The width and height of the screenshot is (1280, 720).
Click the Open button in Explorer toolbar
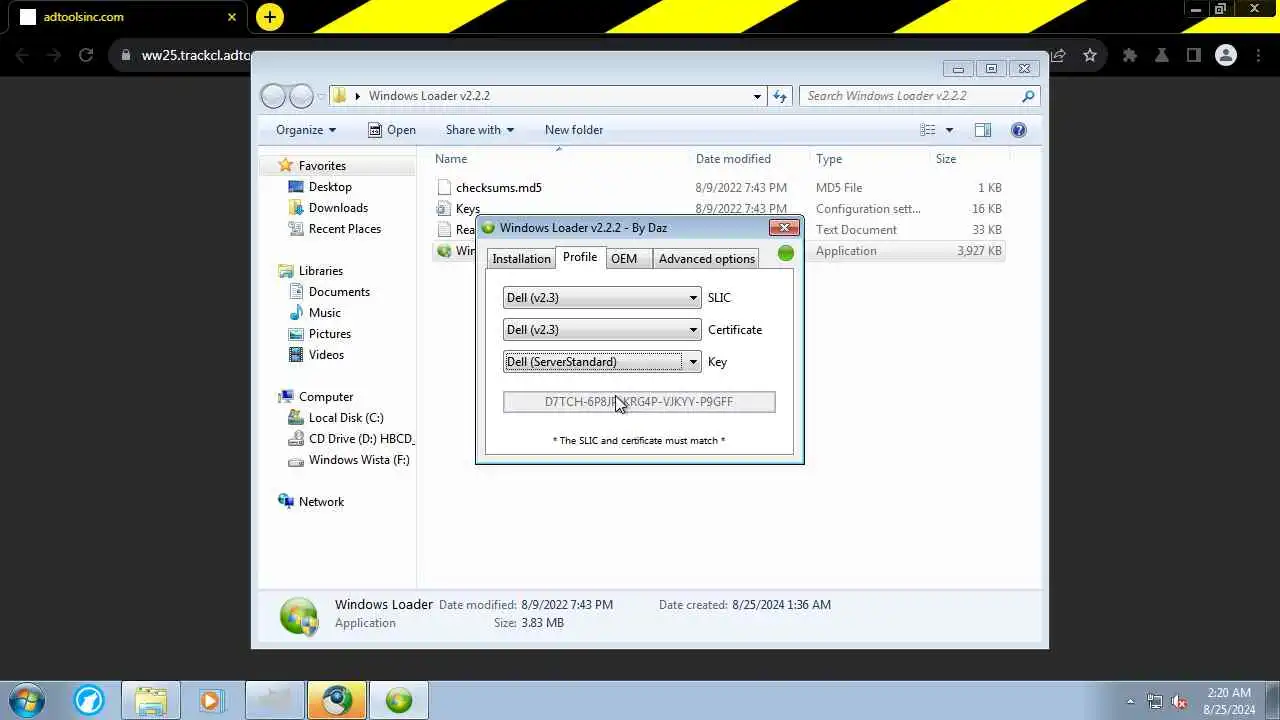(x=392, y=130)
